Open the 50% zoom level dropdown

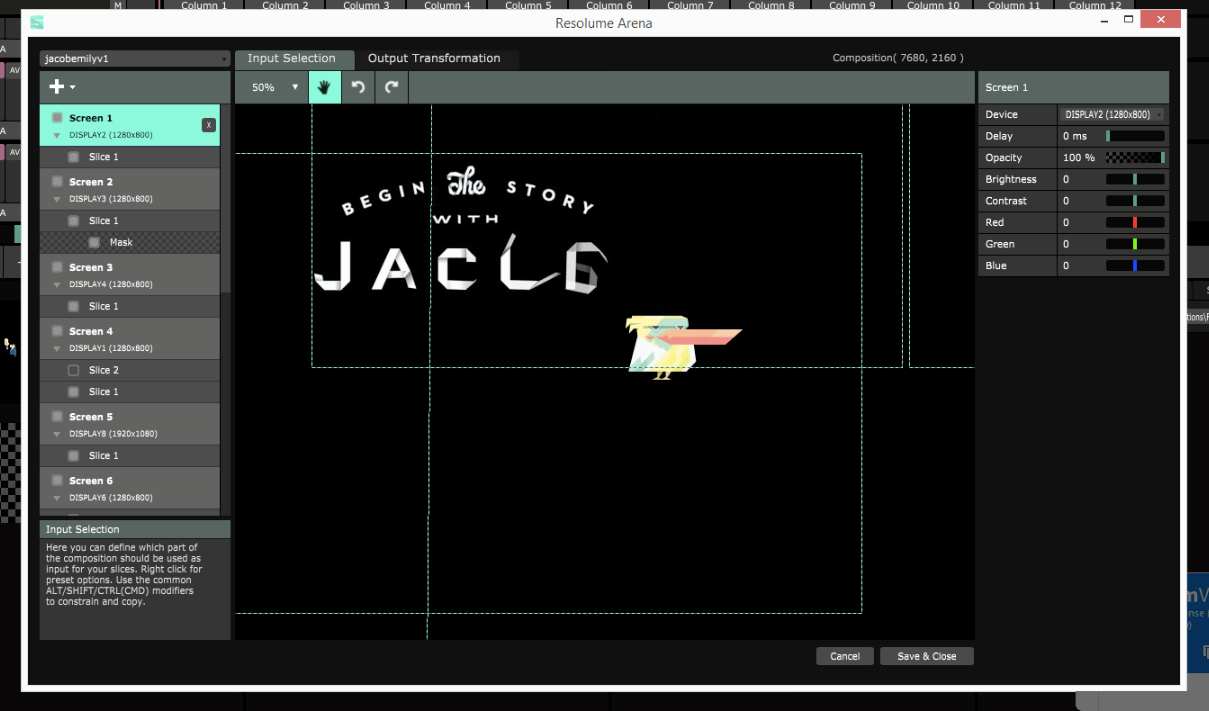tap(272, 87)
